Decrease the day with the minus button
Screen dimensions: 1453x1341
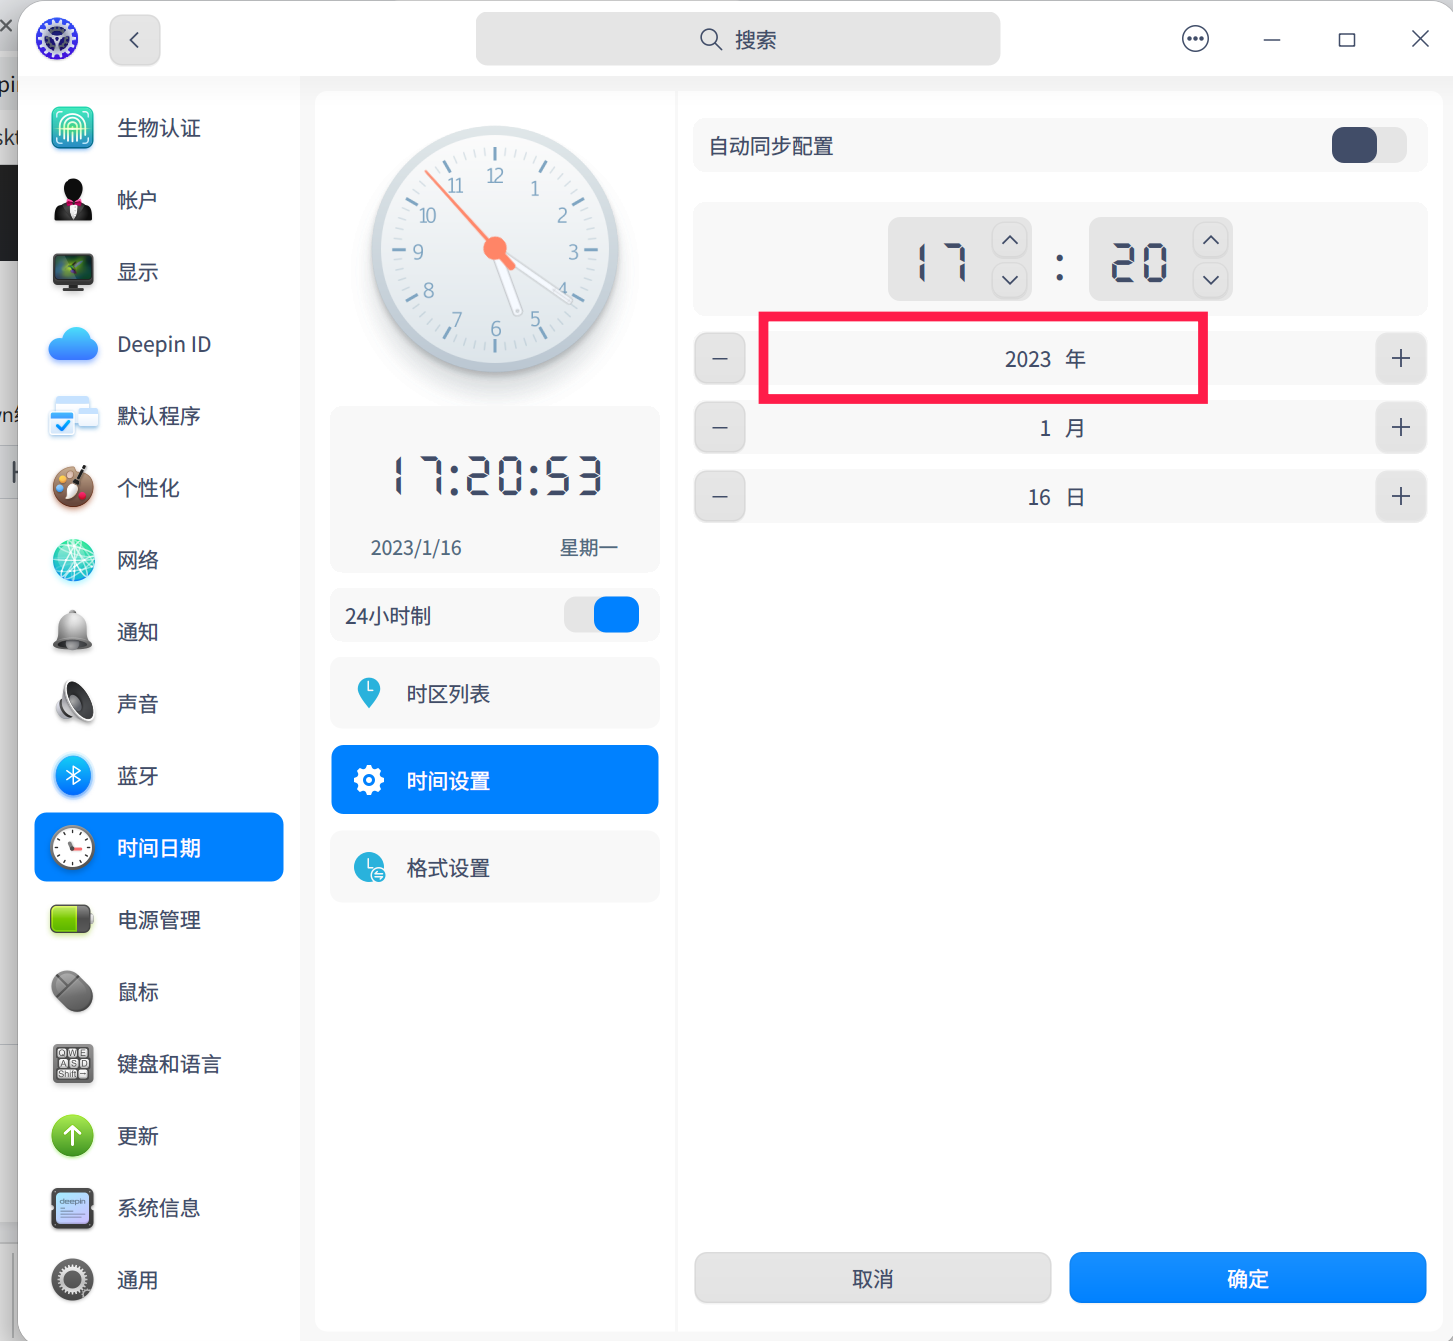[720, 496]
